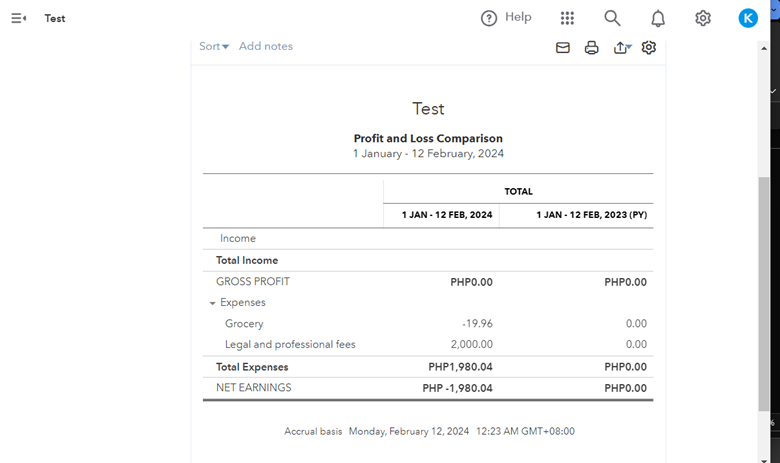780x463 pixels.
Task: Click Add notes link
Action: [x=266, y=46]
